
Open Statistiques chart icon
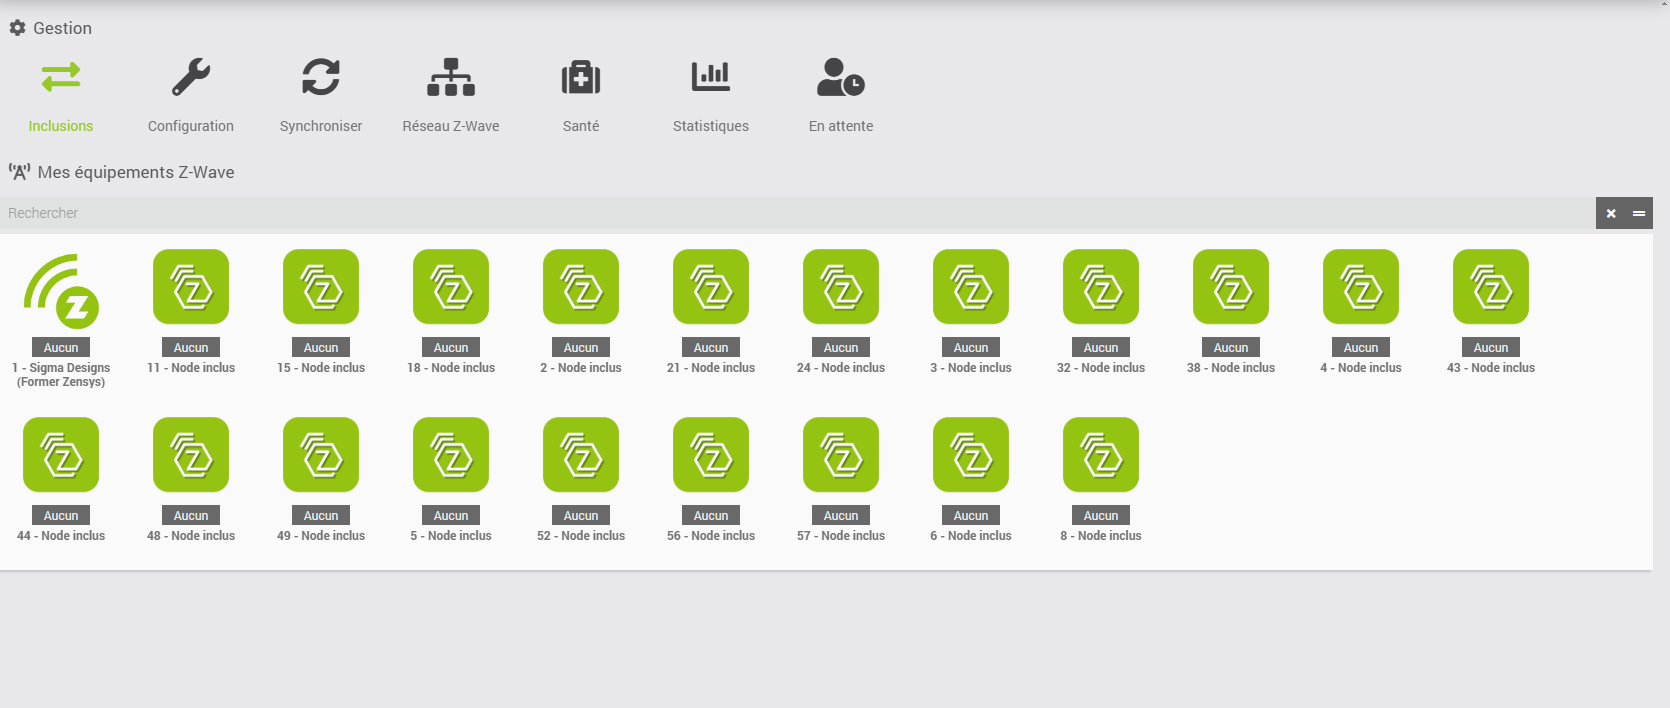[711, 76]
